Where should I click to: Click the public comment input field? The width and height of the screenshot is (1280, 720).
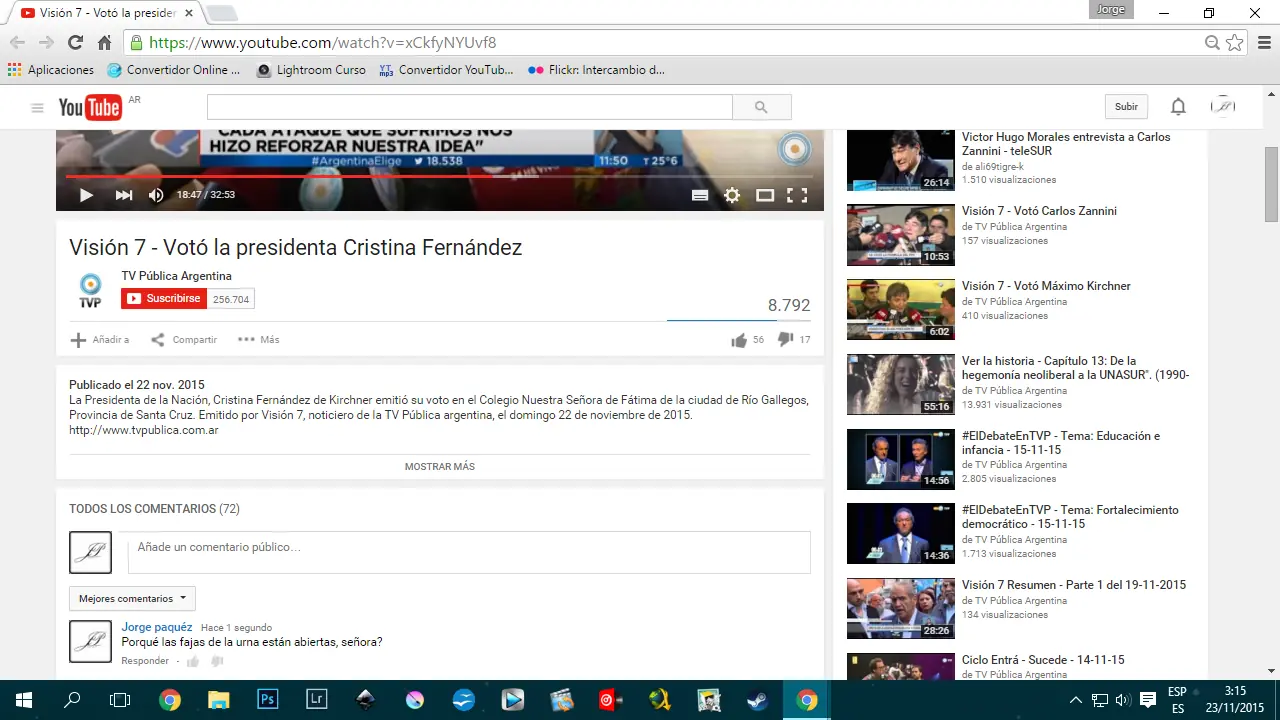click(x=469, y=552)
